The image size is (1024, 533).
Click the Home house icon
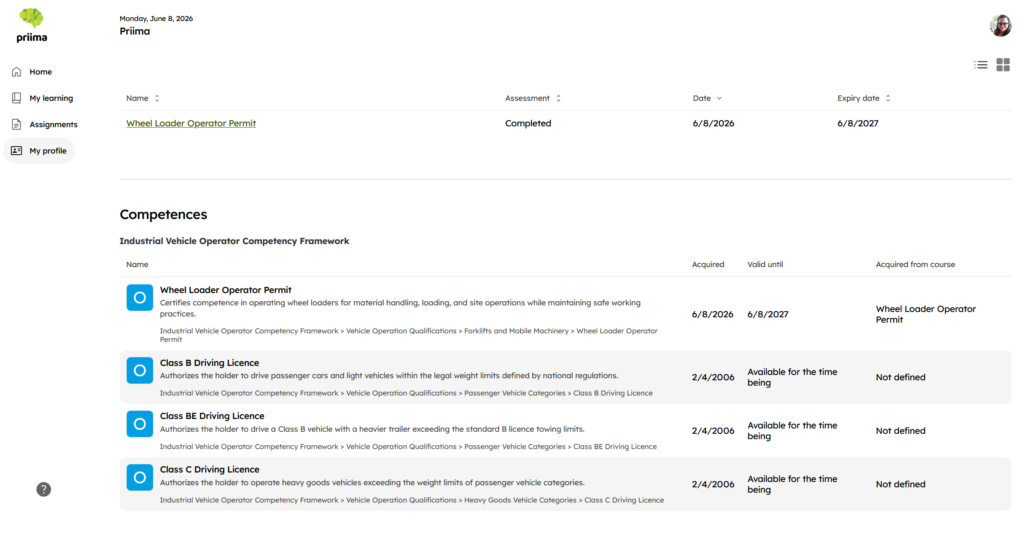click(x=16, y=72)
